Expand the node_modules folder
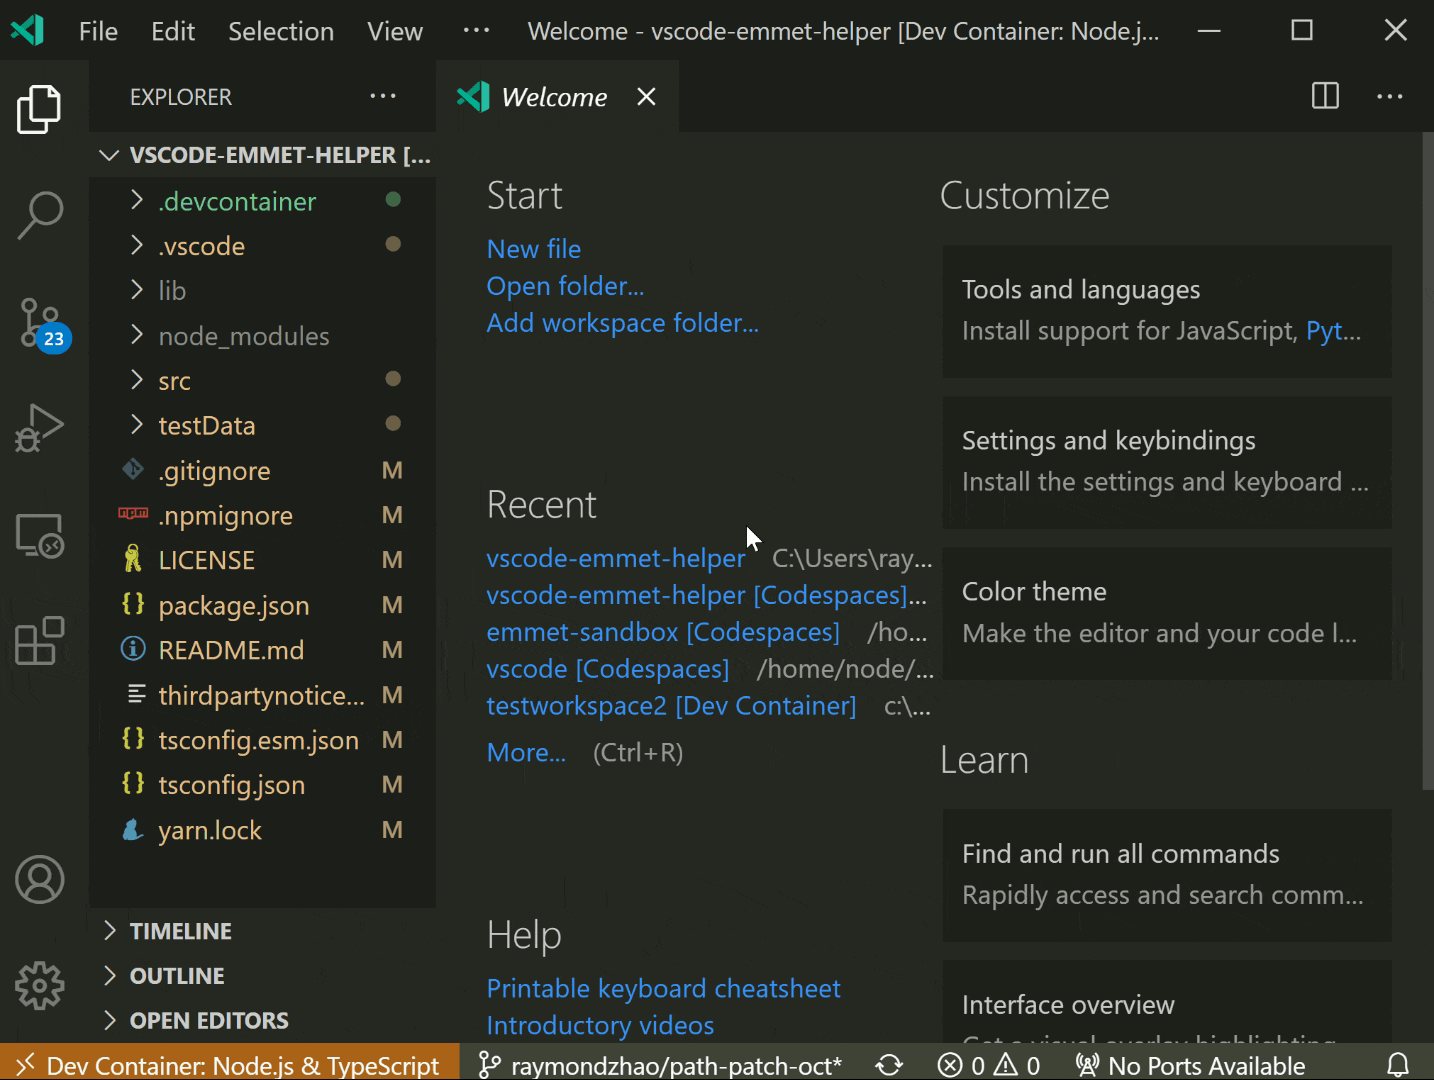Image resolution: width=1434 pixels, height=1080 pixels. click(x=244, y=336)
